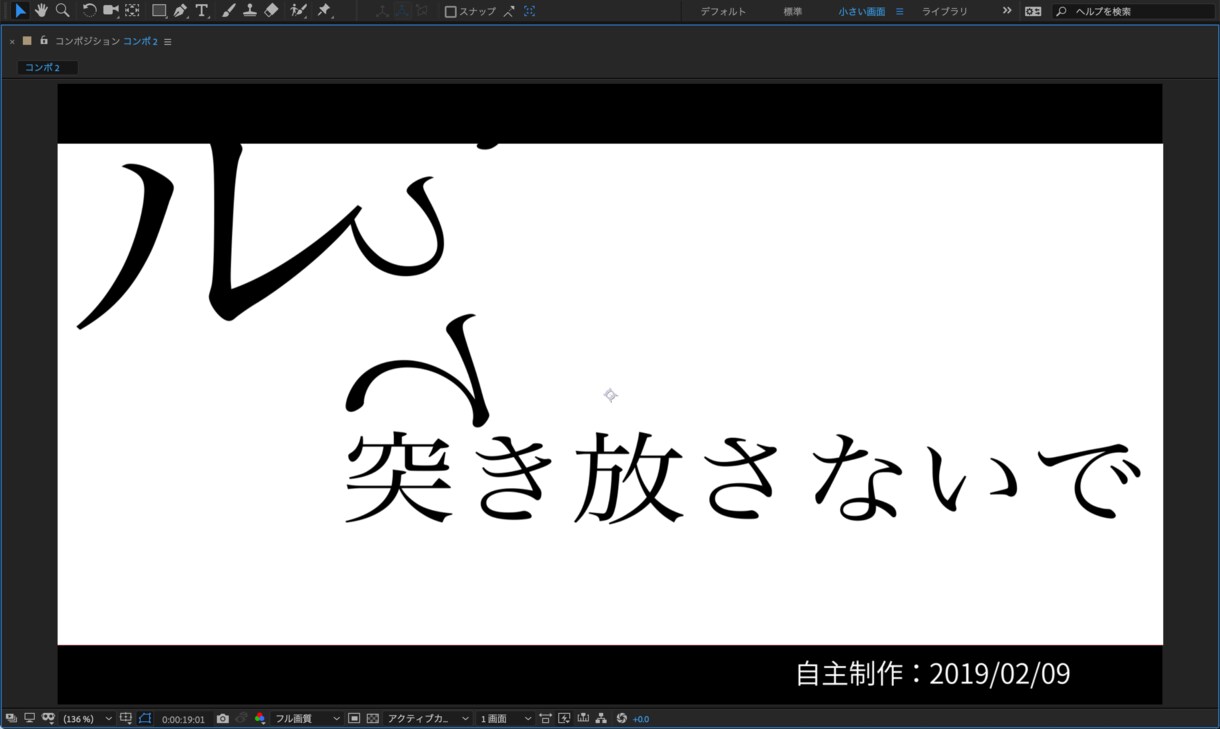Click 自主制作：2019/02/09 caption text

(x=932, y=674)
